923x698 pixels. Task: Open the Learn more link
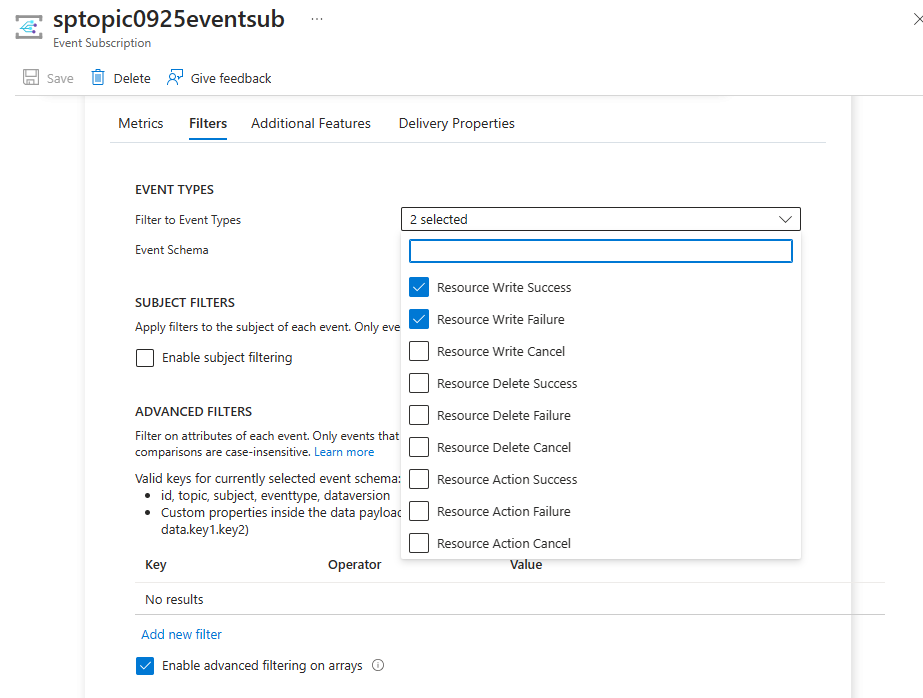344,452
